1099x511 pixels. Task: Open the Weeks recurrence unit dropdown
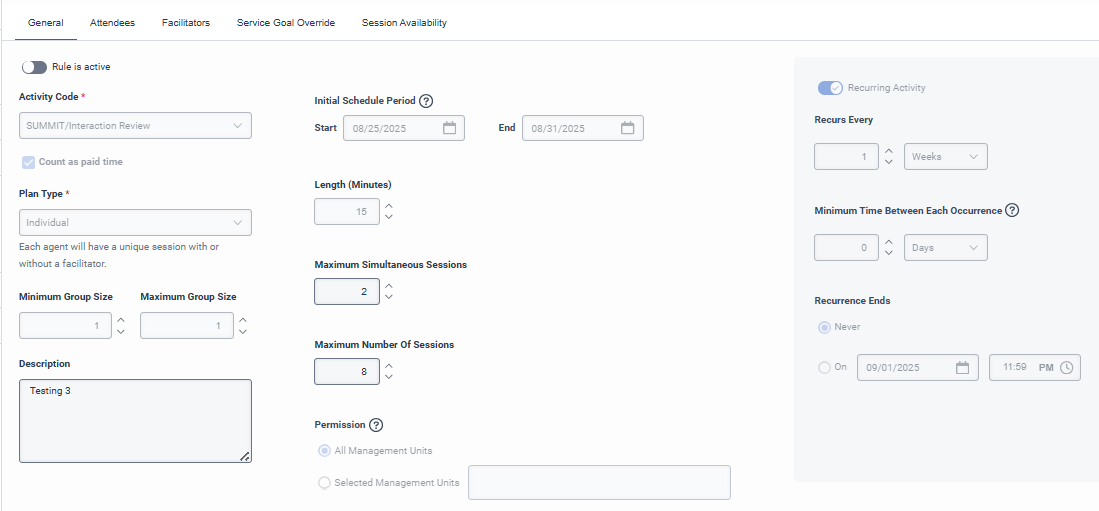[x=945, y=157]
